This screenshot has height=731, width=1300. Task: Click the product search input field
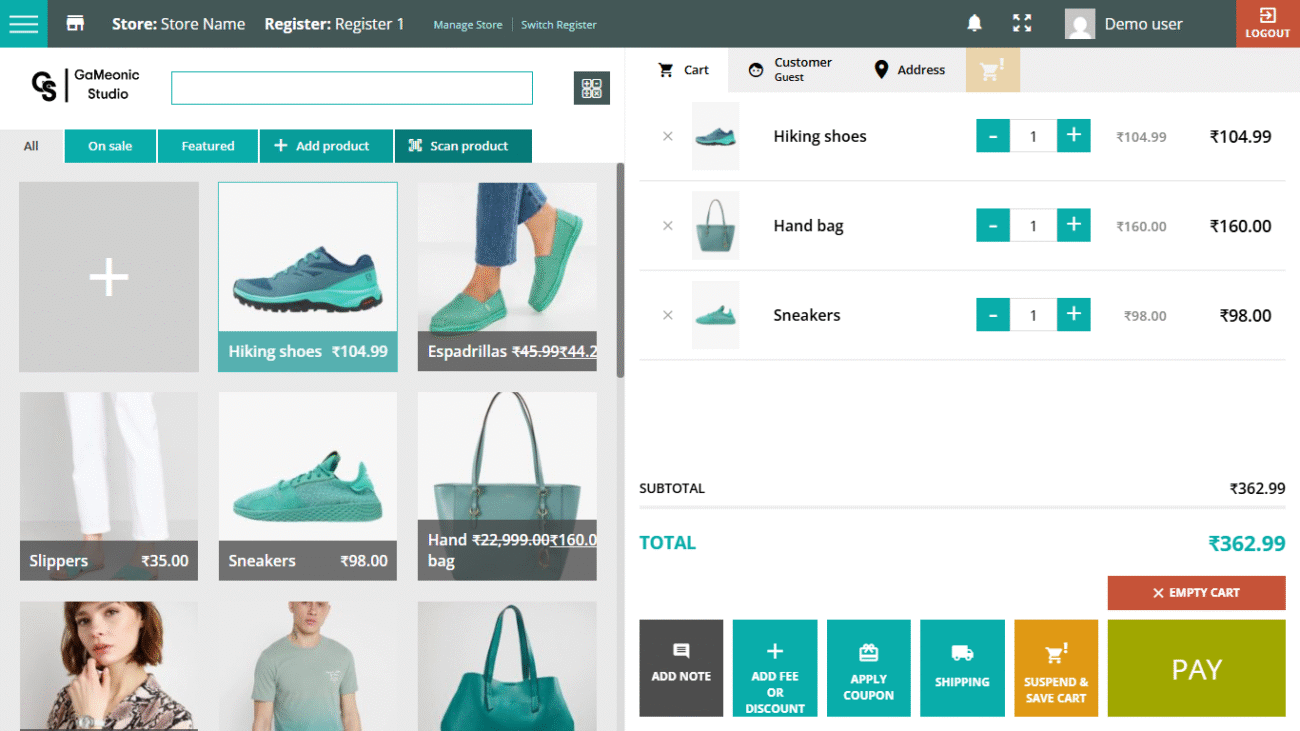coord(351,88)
